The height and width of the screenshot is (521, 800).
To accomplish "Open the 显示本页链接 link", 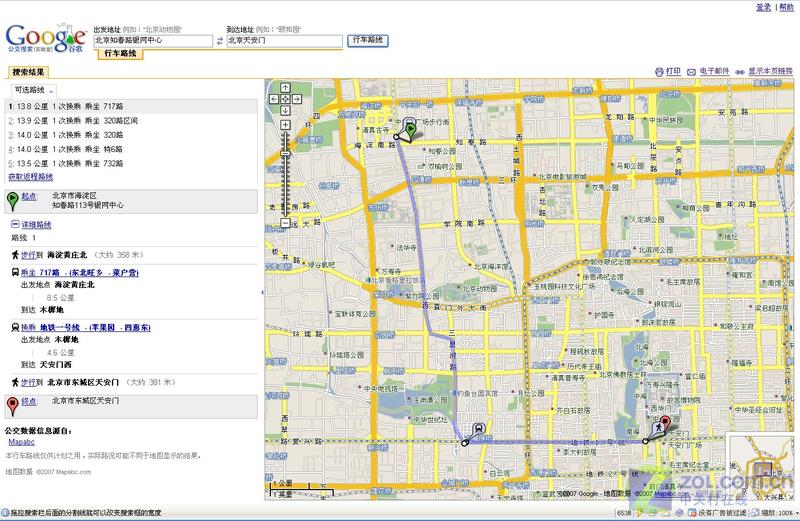I will pyautogui.click(x=770, y=71).
